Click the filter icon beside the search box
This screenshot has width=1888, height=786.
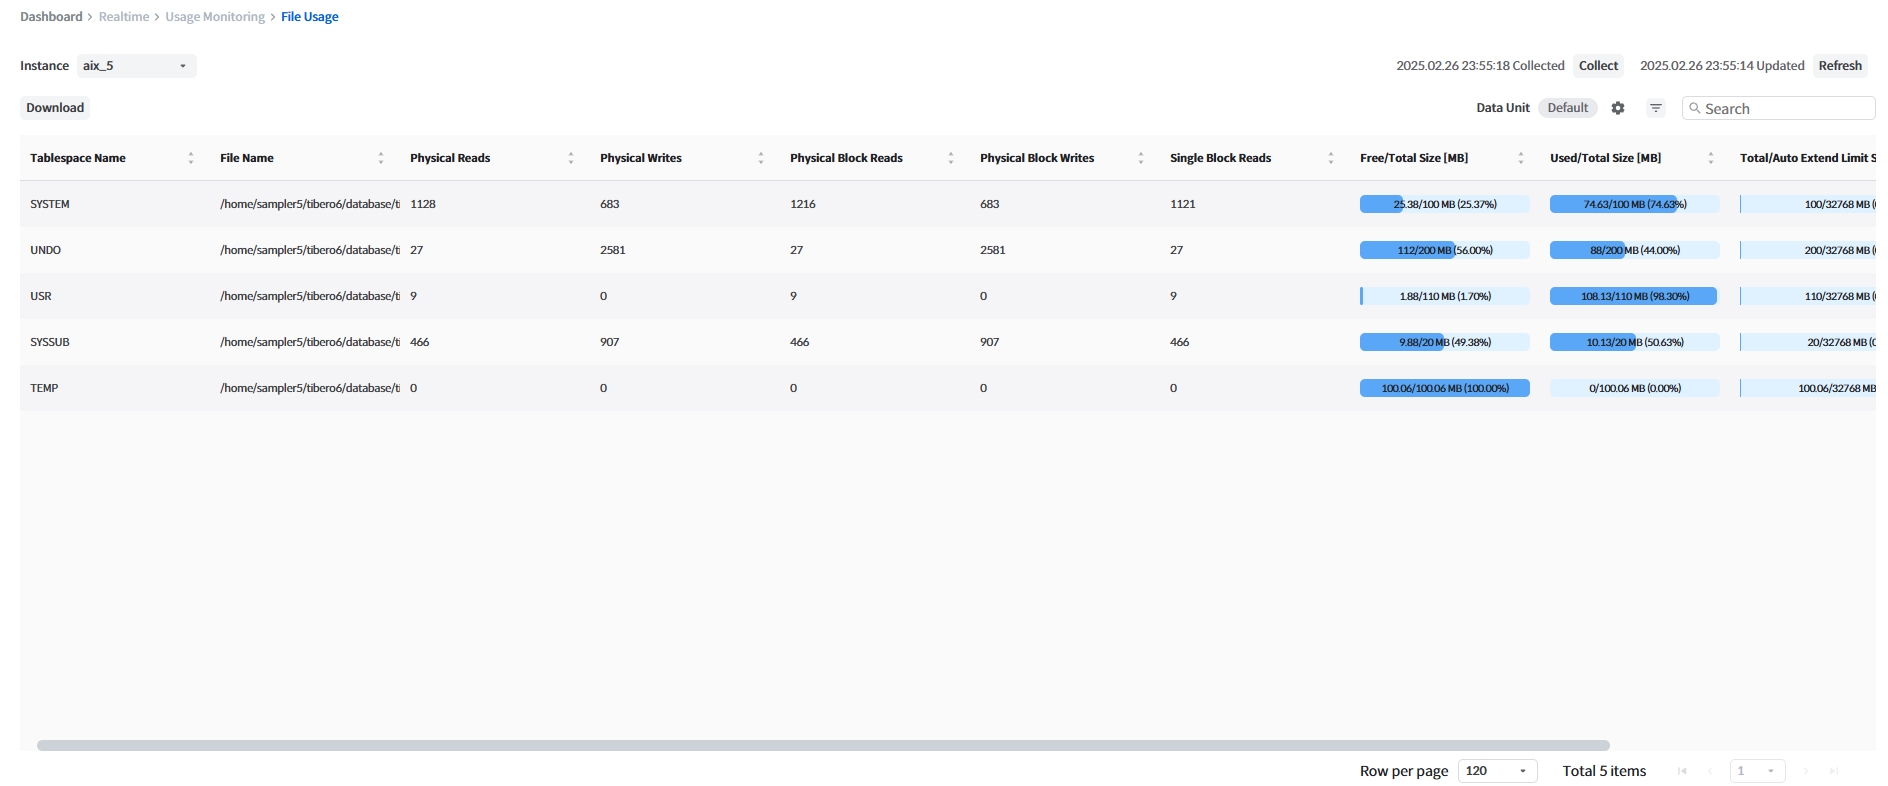1656,108
